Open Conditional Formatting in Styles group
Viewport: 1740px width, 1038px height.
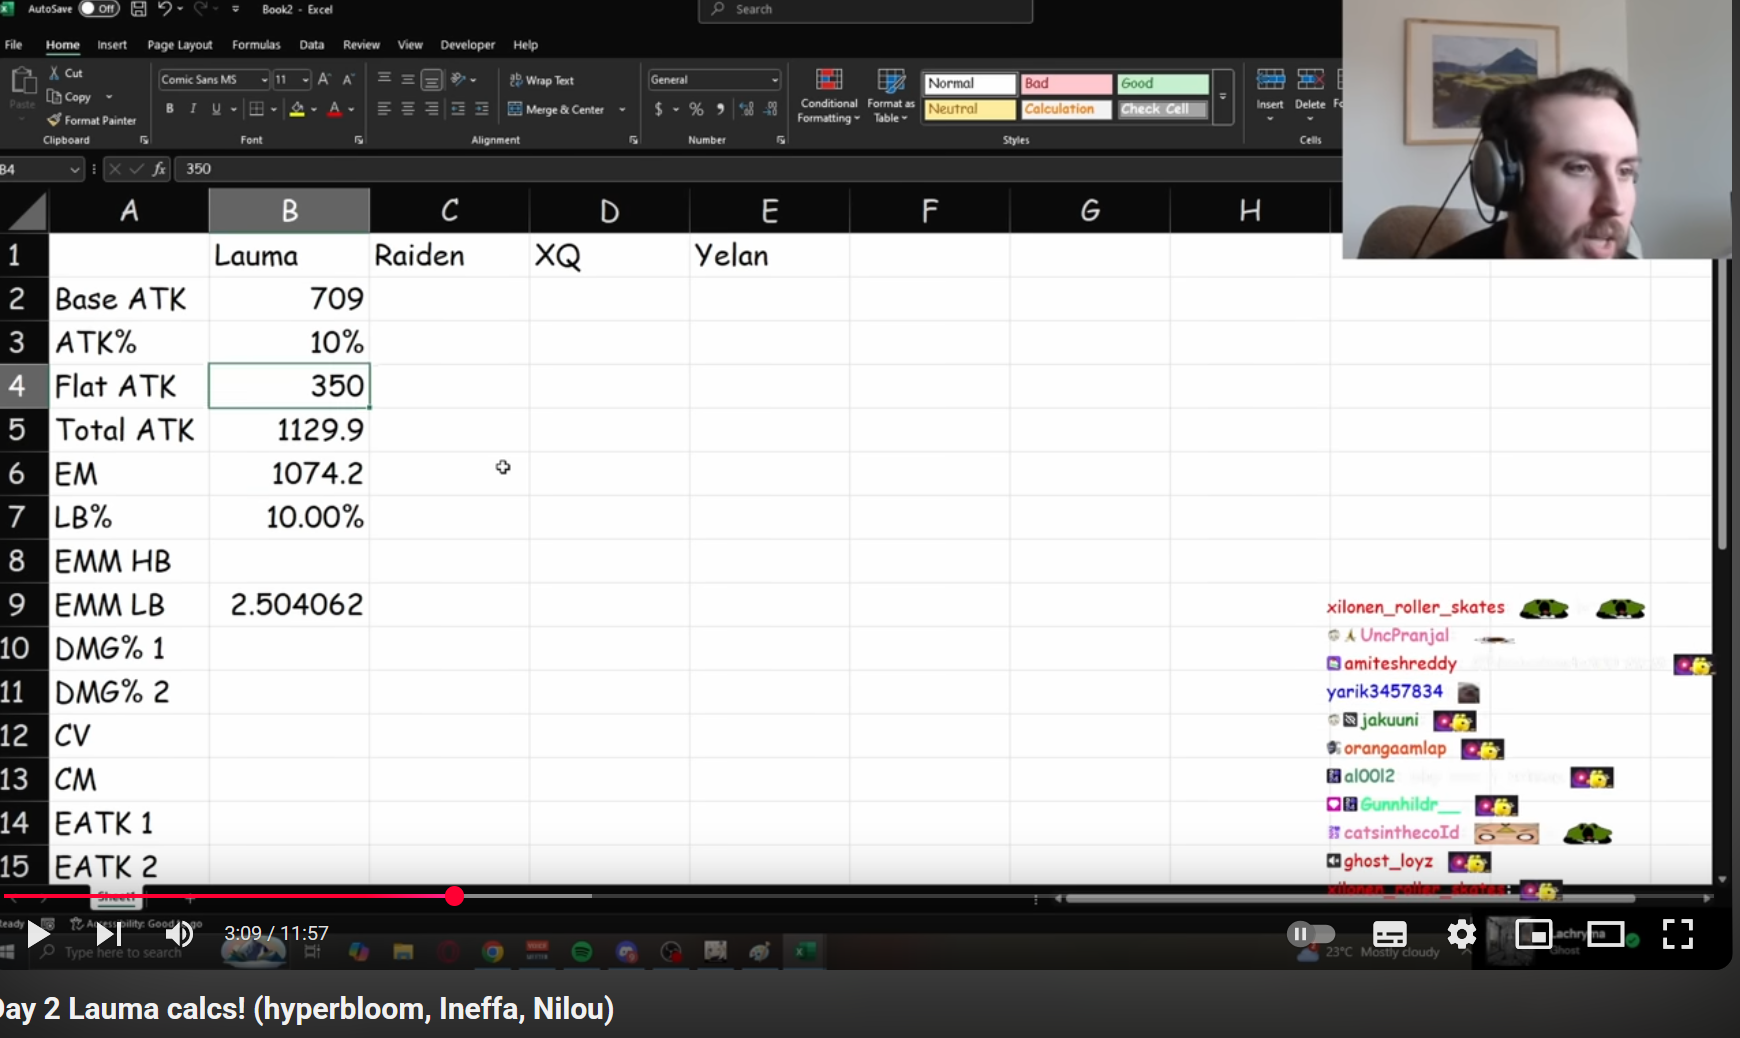click(829, 96)
